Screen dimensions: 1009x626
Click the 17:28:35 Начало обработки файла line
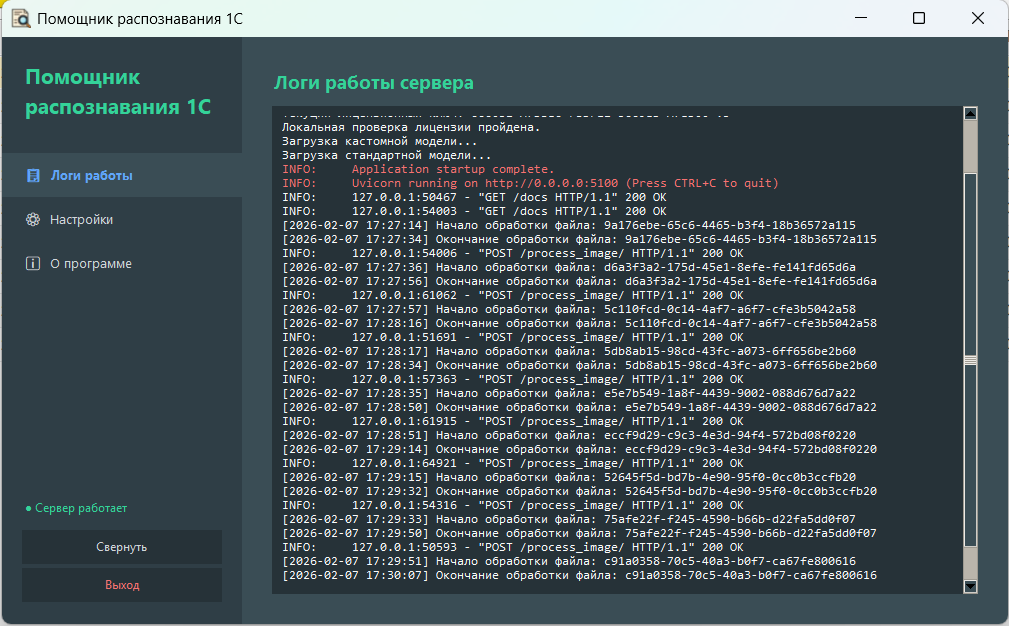[x=569, y=393]
